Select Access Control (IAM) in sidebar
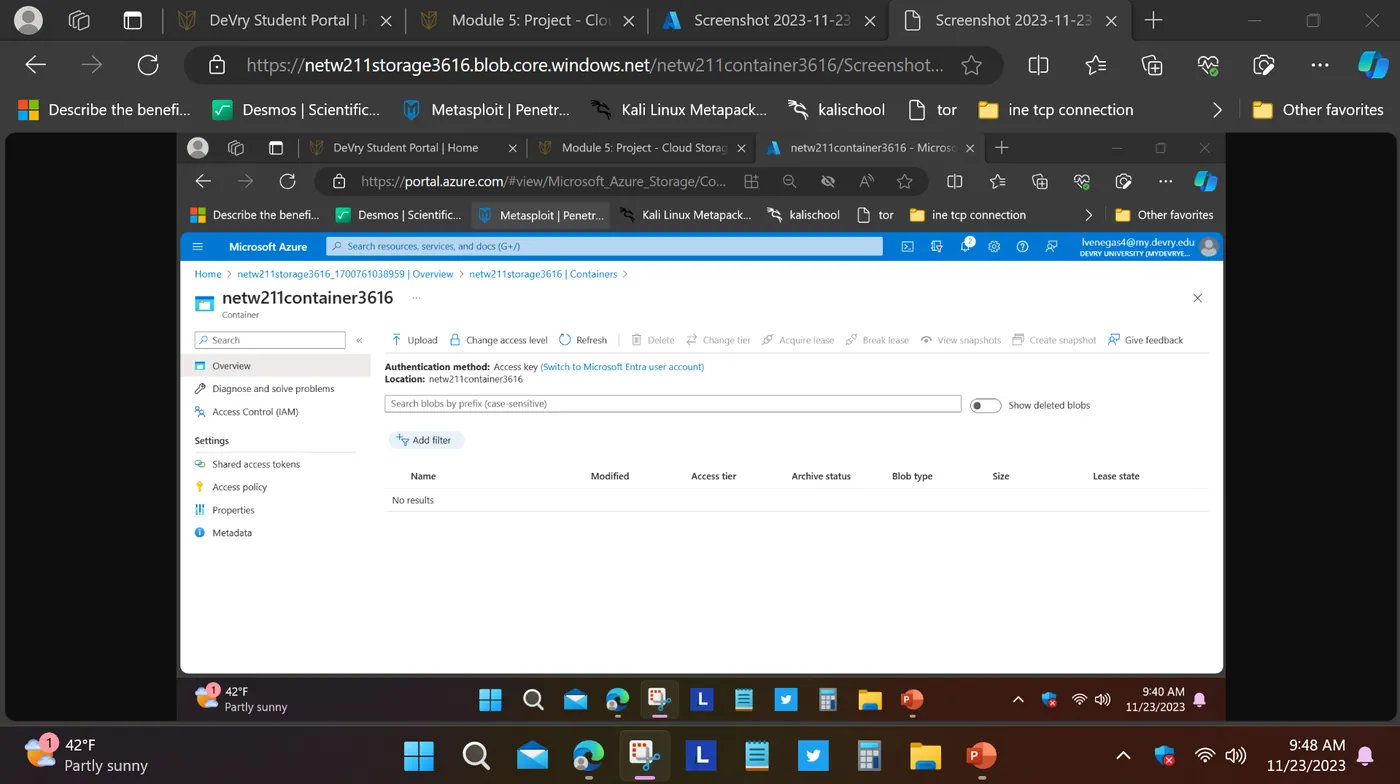Viewport: 1400px width, 784px height. [255, 412]
